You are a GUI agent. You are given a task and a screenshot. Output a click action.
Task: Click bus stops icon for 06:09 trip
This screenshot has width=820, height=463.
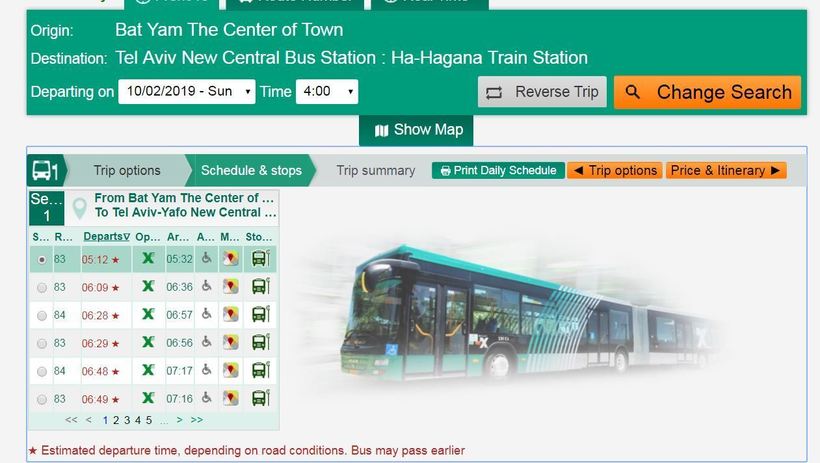[259, 287]
